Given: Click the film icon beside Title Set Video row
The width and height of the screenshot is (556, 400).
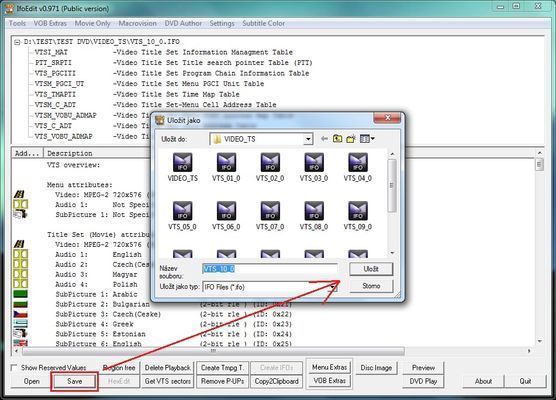Looking at the screenshot, I should pyautogui.click(x=20, y=244).
